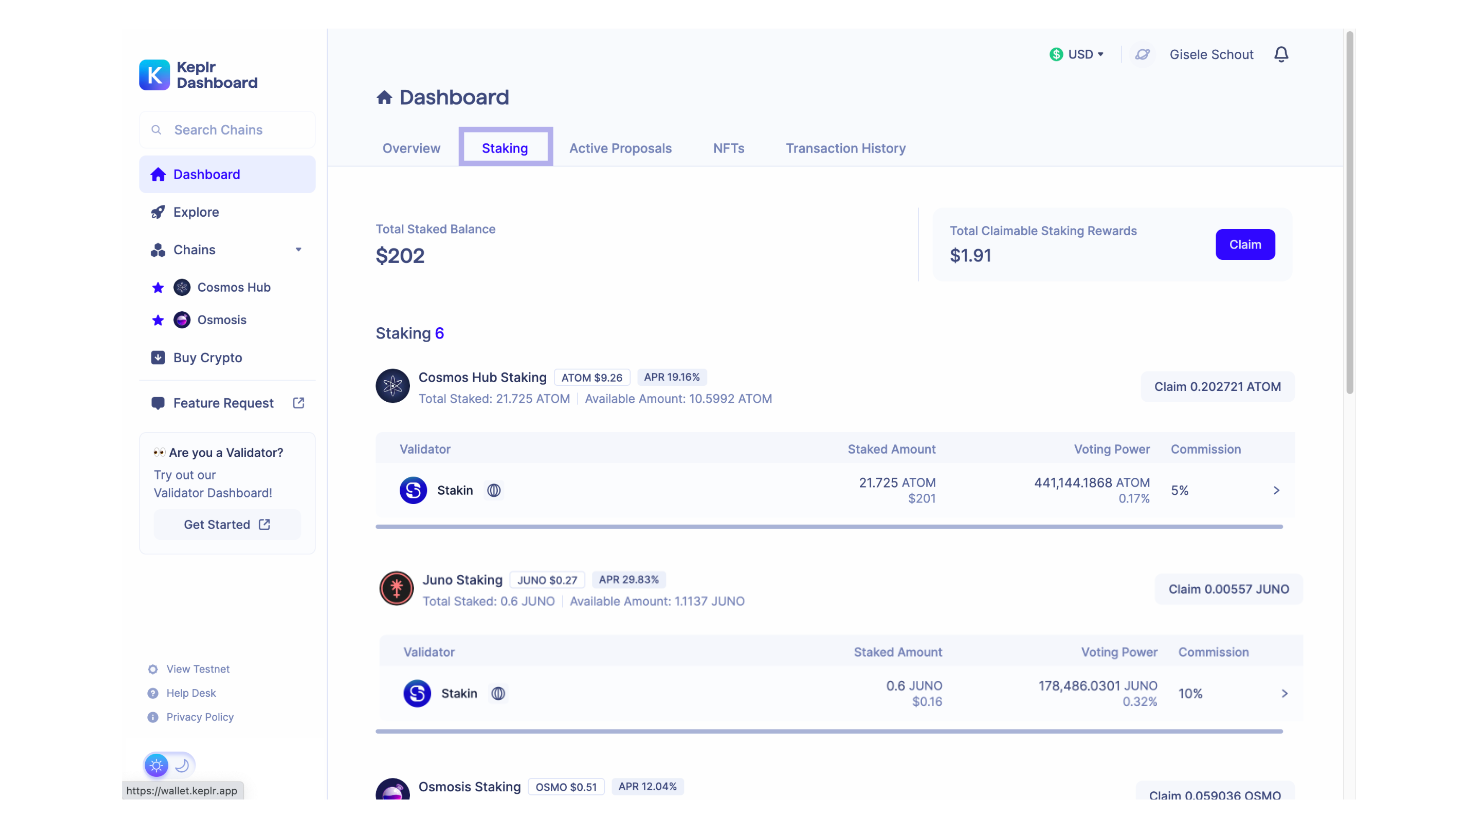This screenshot has width=1474, height=830.
Task: Click the search magnifier icon in sidebar
Action: 156,130
